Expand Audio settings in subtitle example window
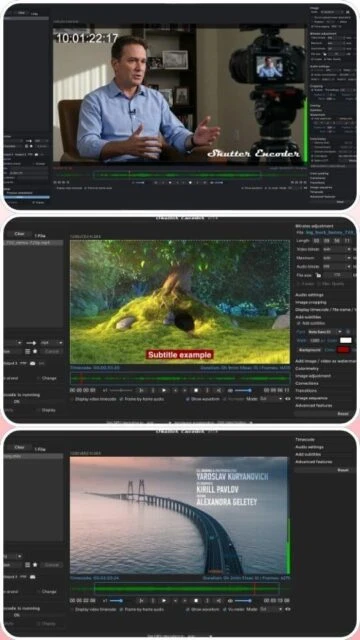The height and width of the screenshot is (640, 360). click(309, 295)
